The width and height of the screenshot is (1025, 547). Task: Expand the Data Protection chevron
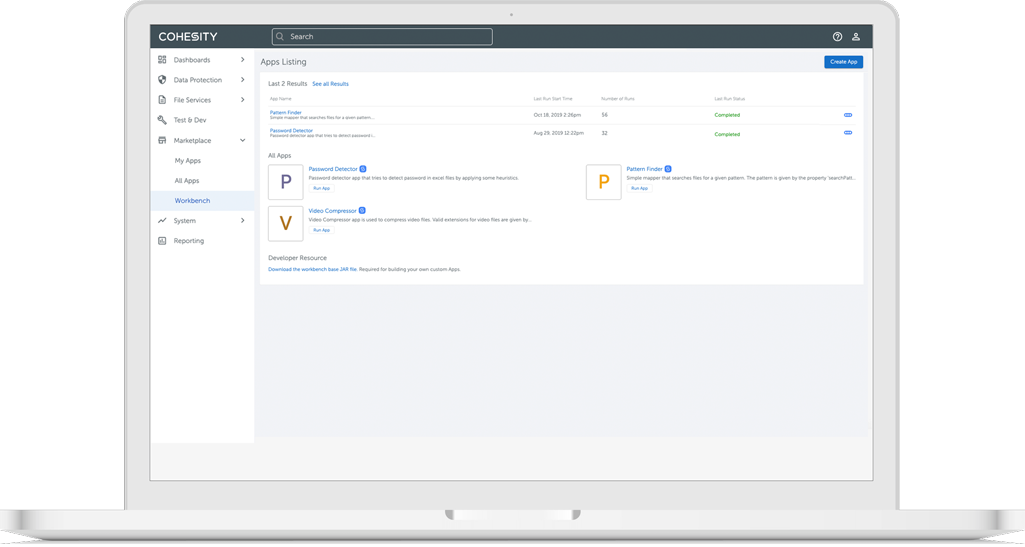(x=243, y=80)
